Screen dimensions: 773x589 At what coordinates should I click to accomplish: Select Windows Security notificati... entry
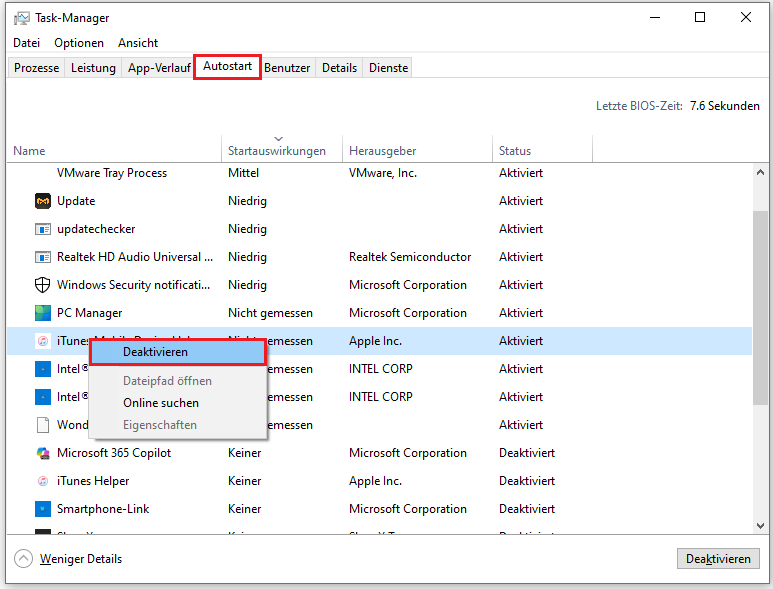pos(133,285)
